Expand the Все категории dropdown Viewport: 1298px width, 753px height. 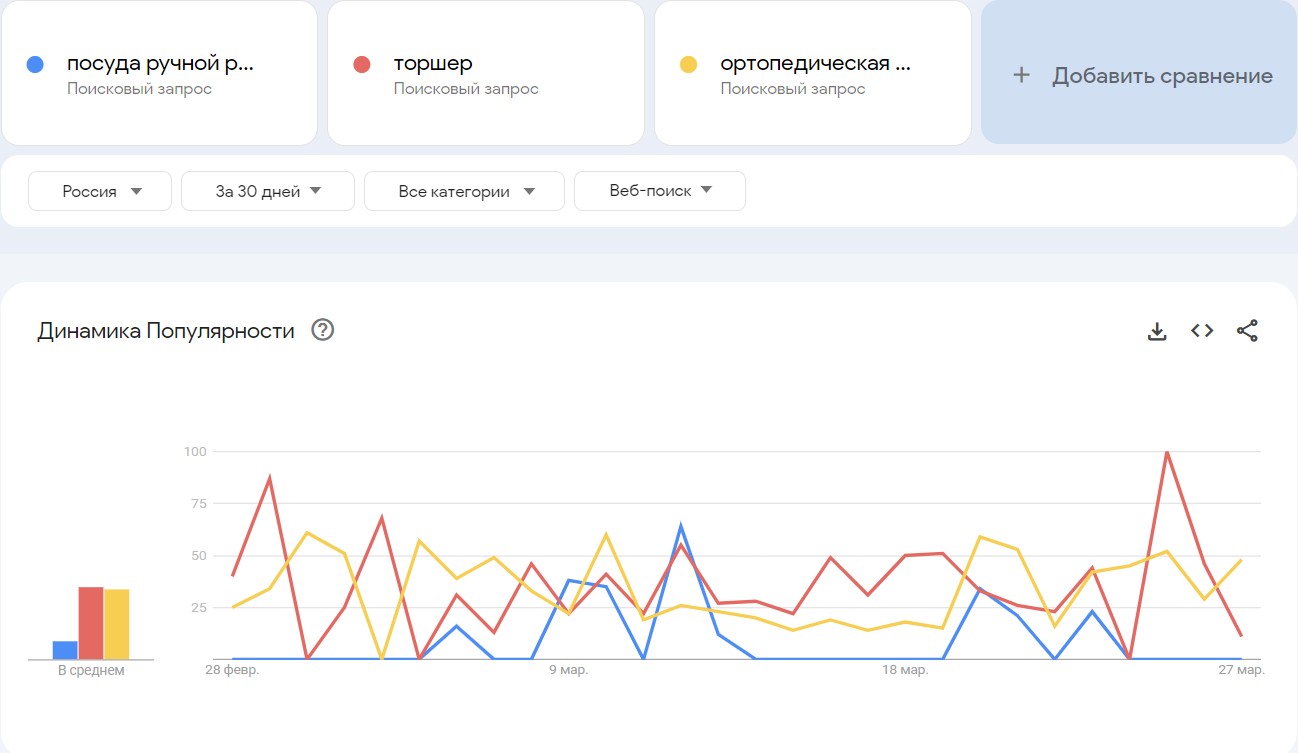click(x=464, y=191)
